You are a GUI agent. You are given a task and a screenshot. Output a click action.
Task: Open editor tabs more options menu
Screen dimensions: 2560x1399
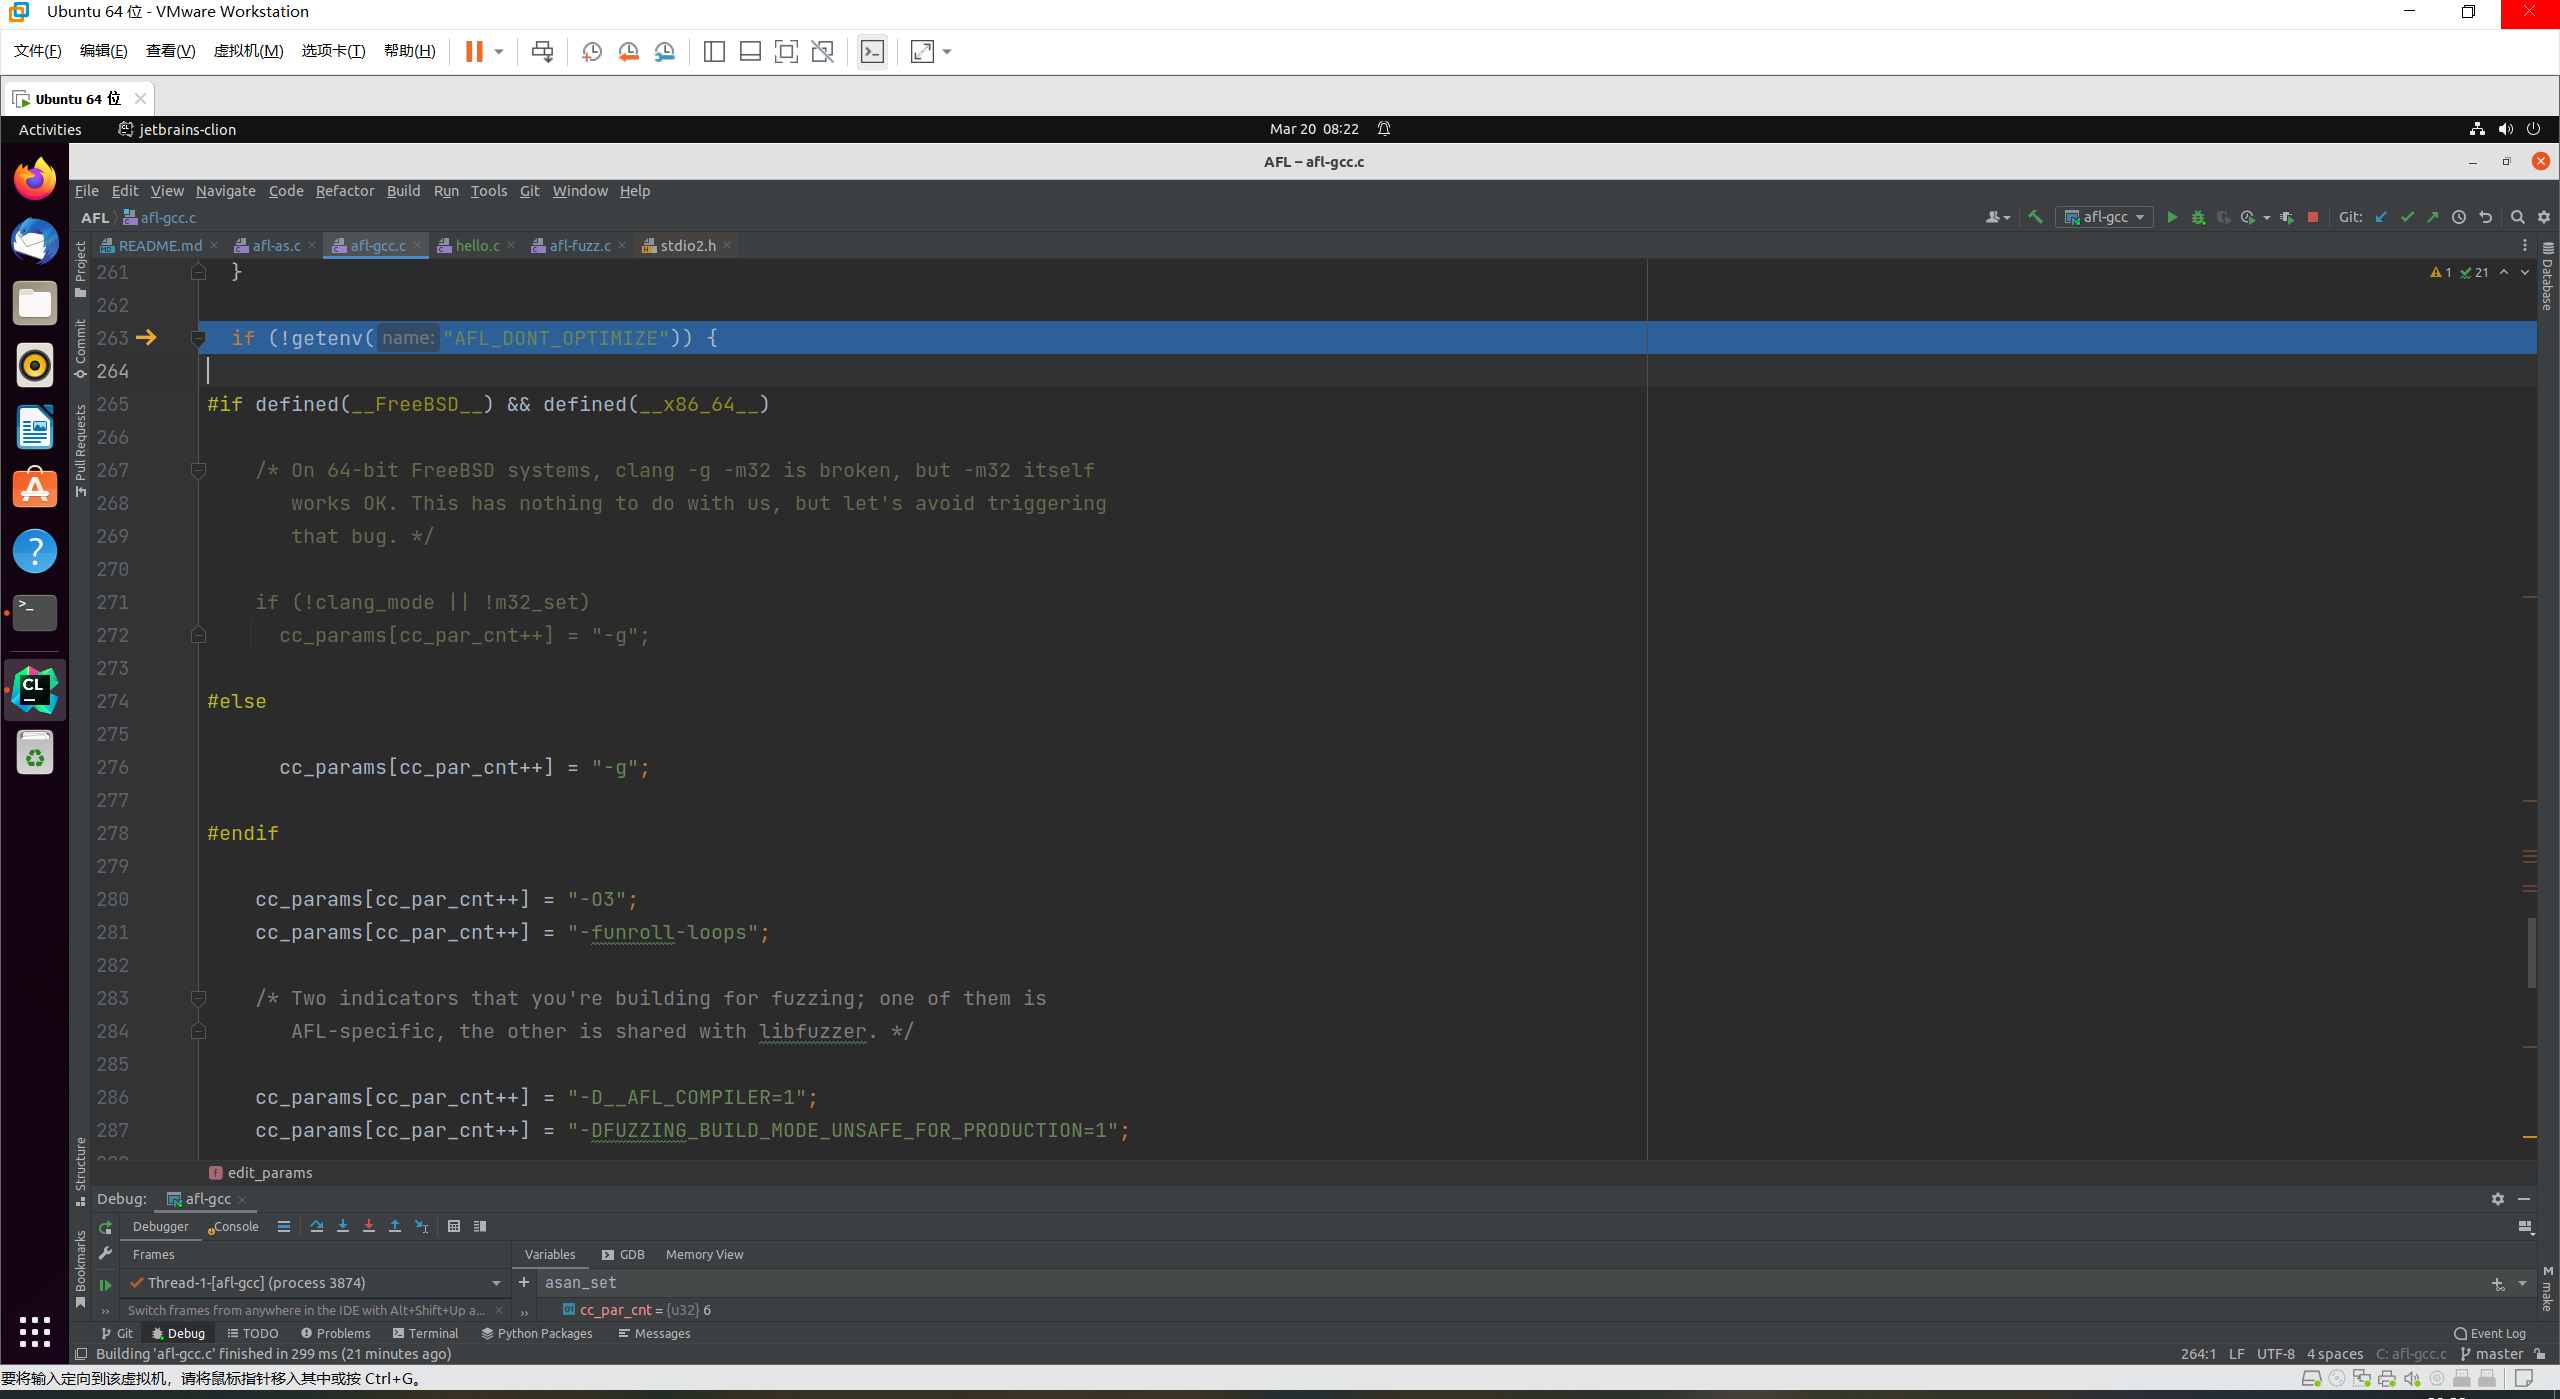click(x=2524, y=245)
